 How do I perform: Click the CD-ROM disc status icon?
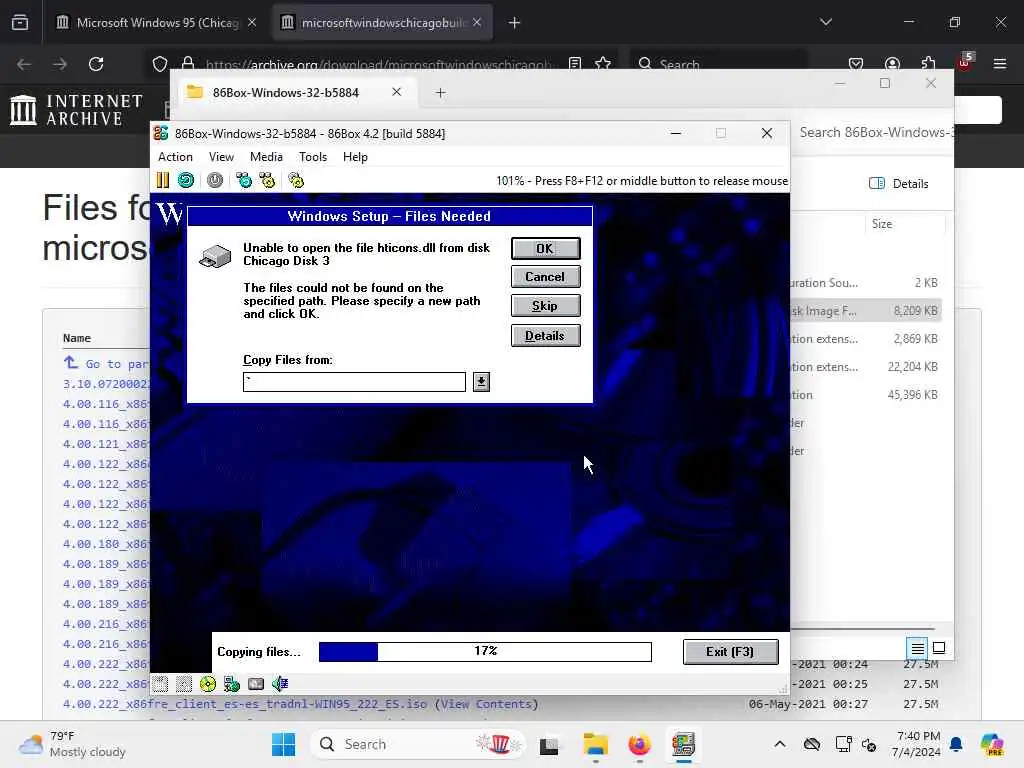pyautogui.click(x=208, y=684)
